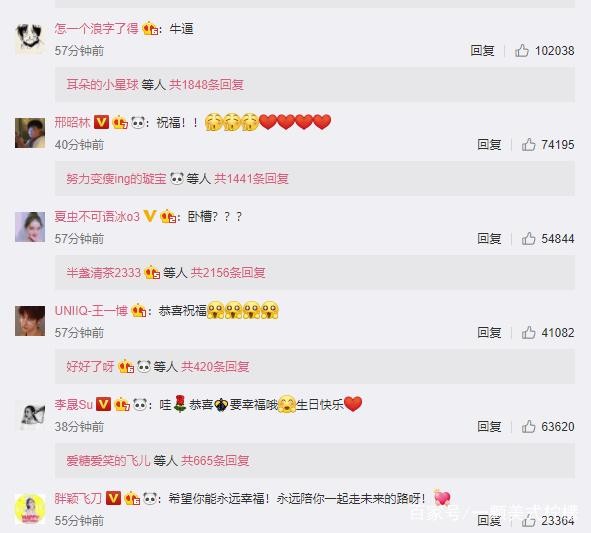This screenshot has height=533, width=591.
Task: Expand the 共1441条回复 replies thread
Action: 251,178
